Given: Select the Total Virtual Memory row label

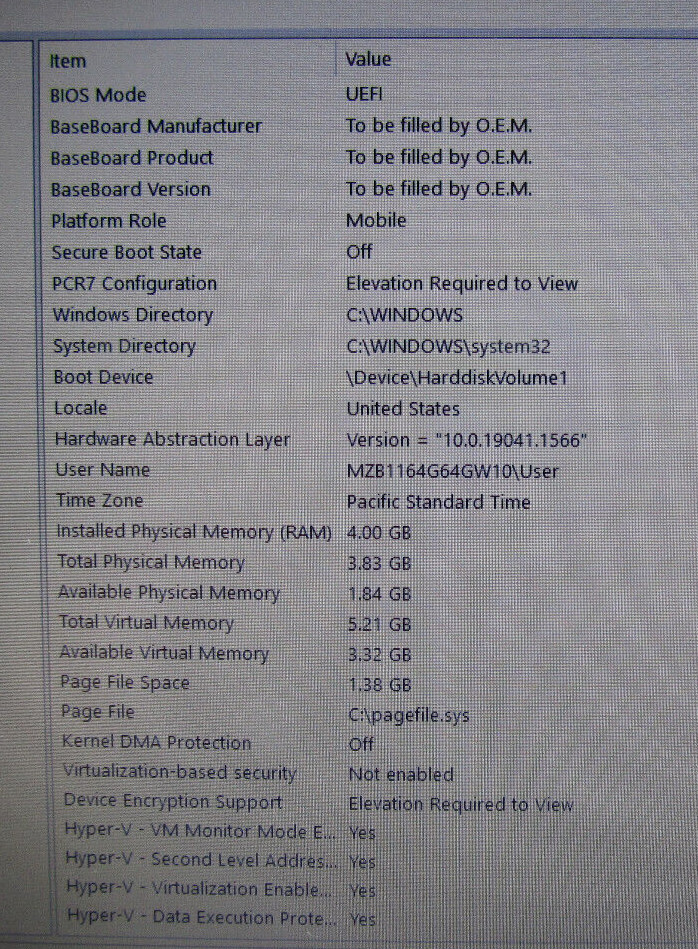Looking at the screenshot, I should [x=147, y=622].
